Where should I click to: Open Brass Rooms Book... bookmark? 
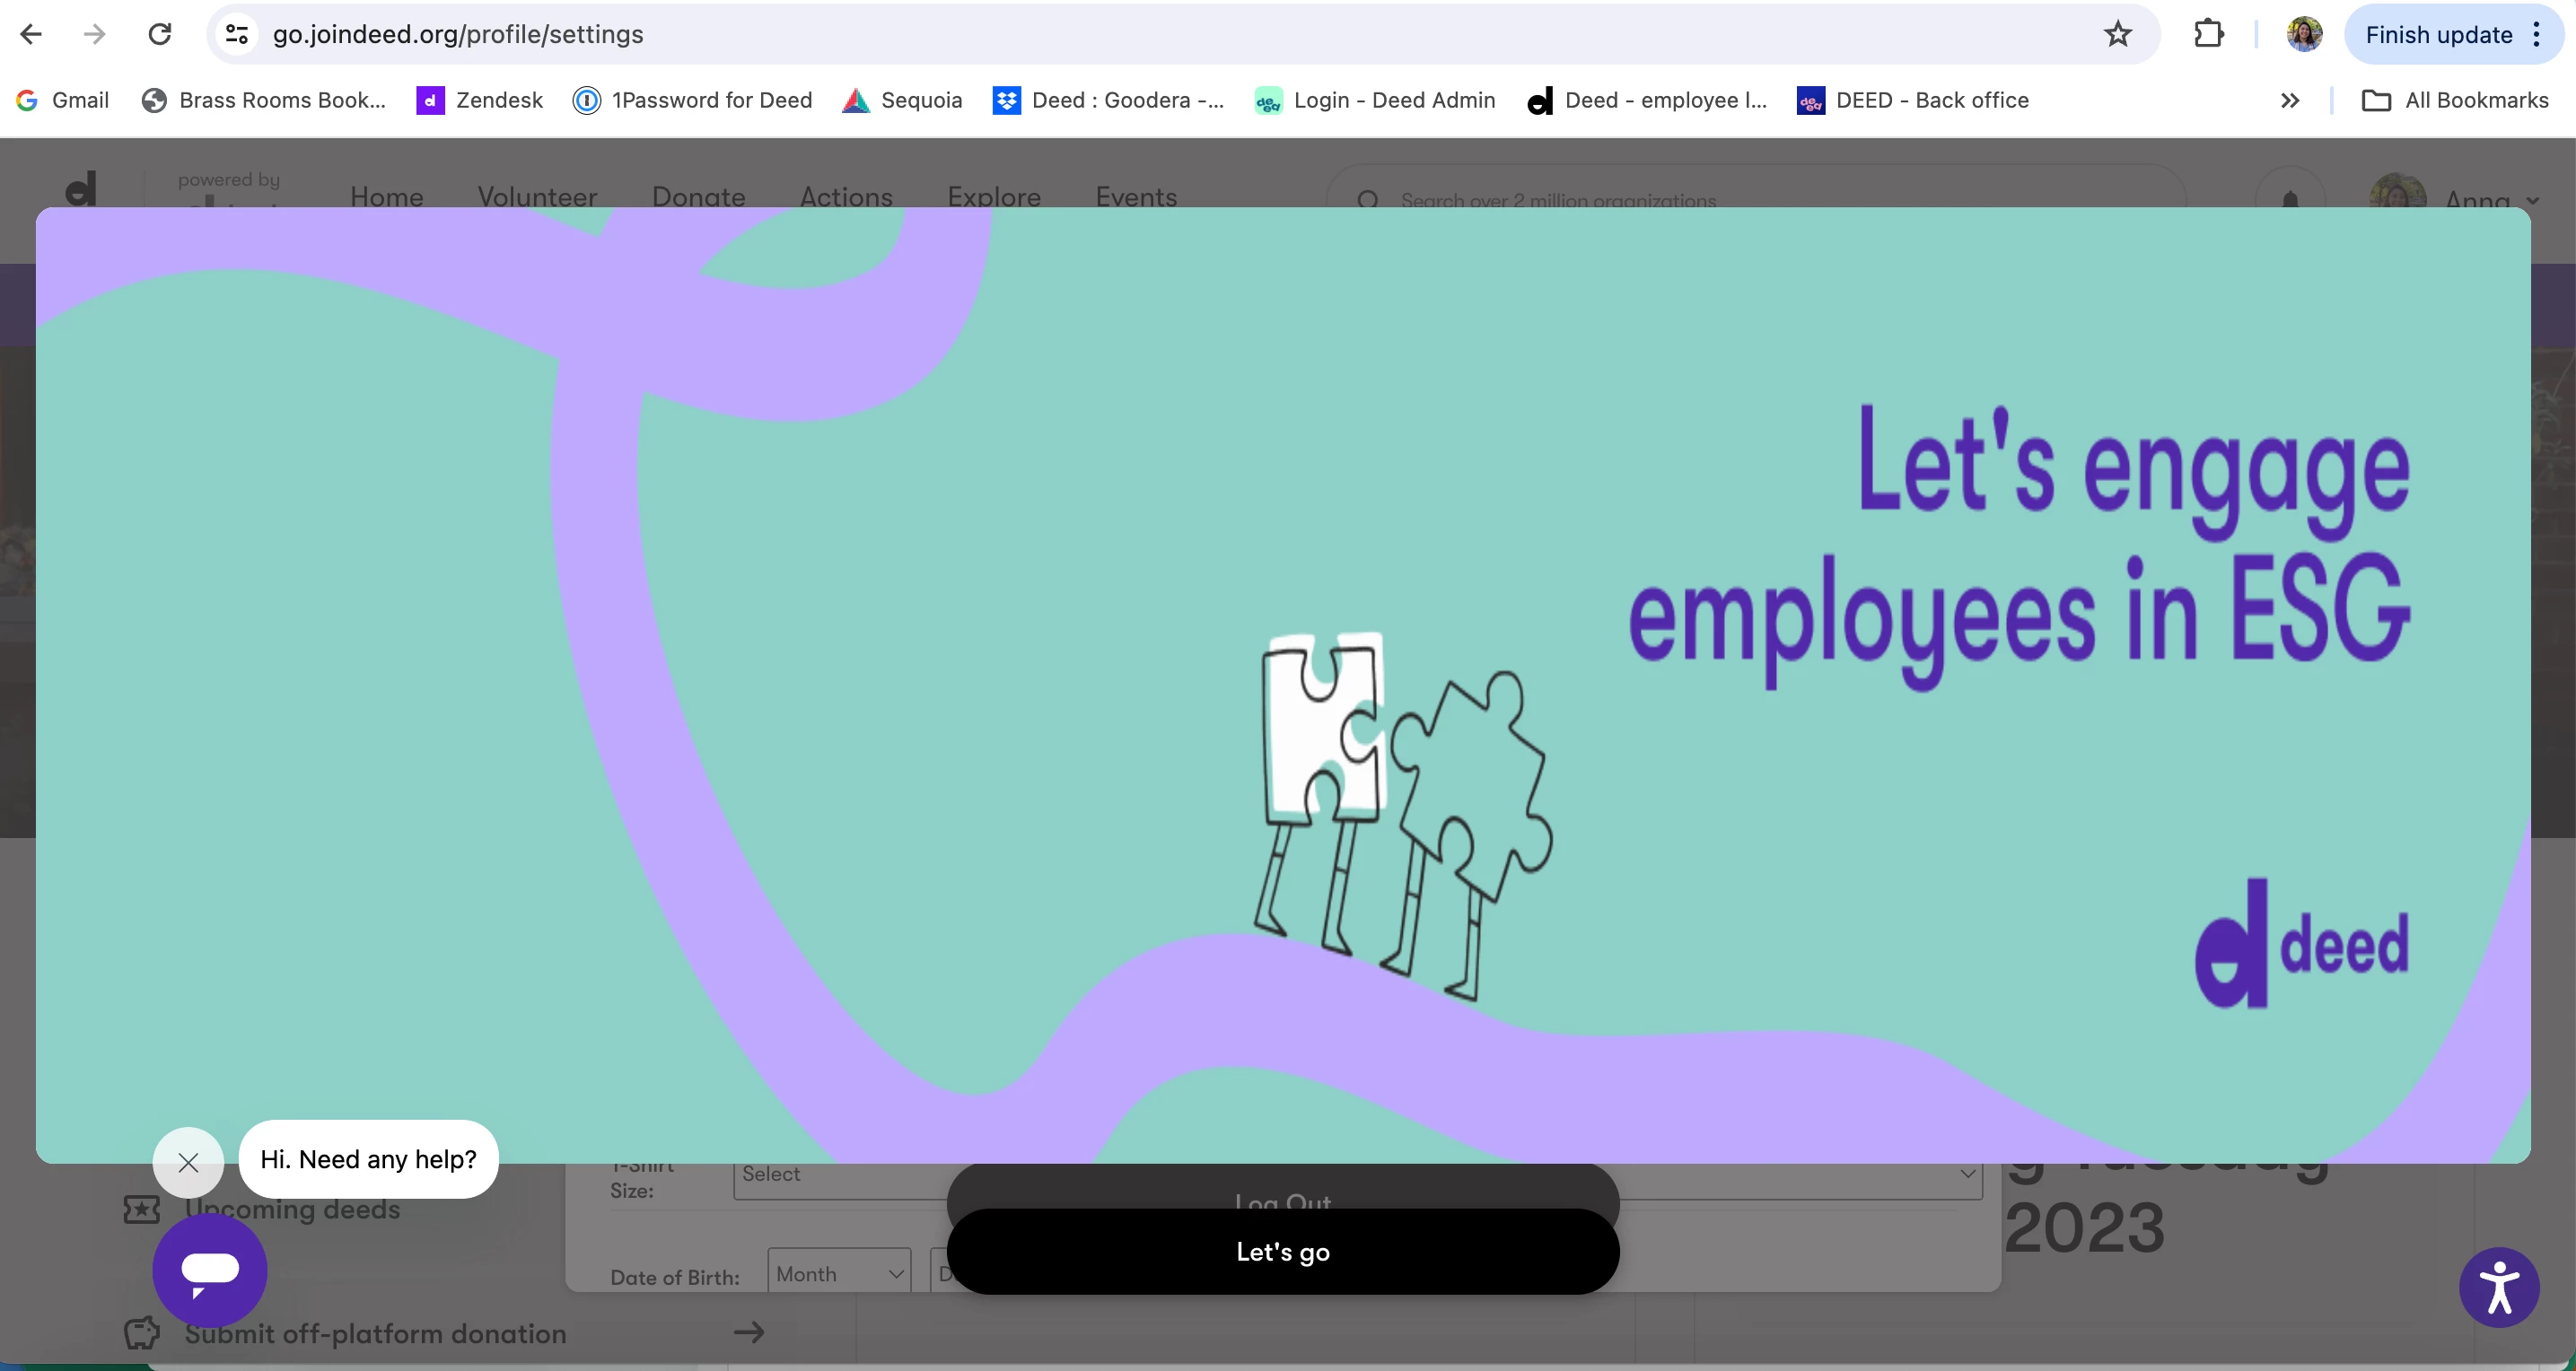pyautogui.click(x=264, y=100)
